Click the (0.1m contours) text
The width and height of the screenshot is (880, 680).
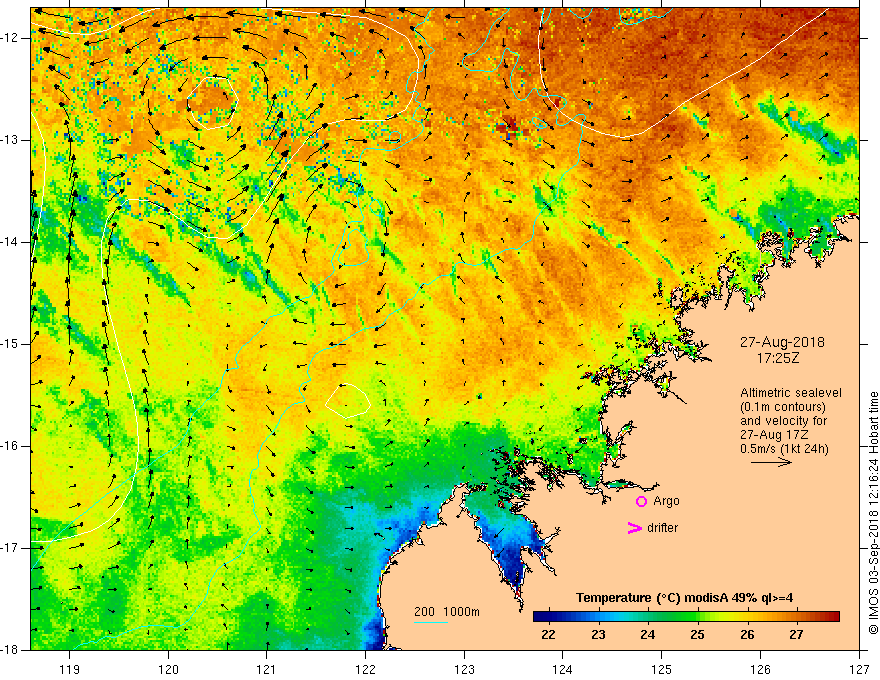(x=782, y=407)
